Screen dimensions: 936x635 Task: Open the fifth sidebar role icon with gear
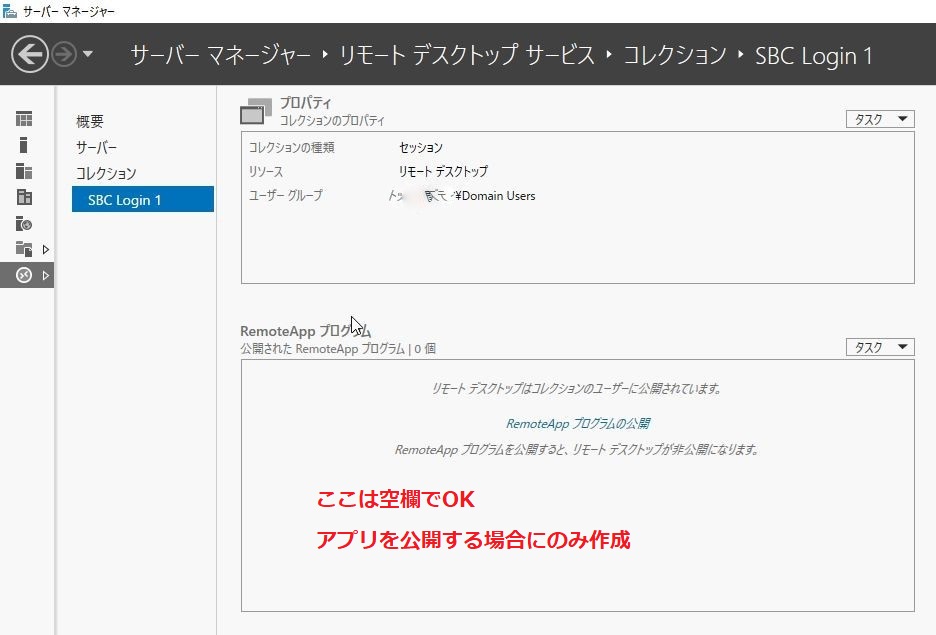(24, 223)
